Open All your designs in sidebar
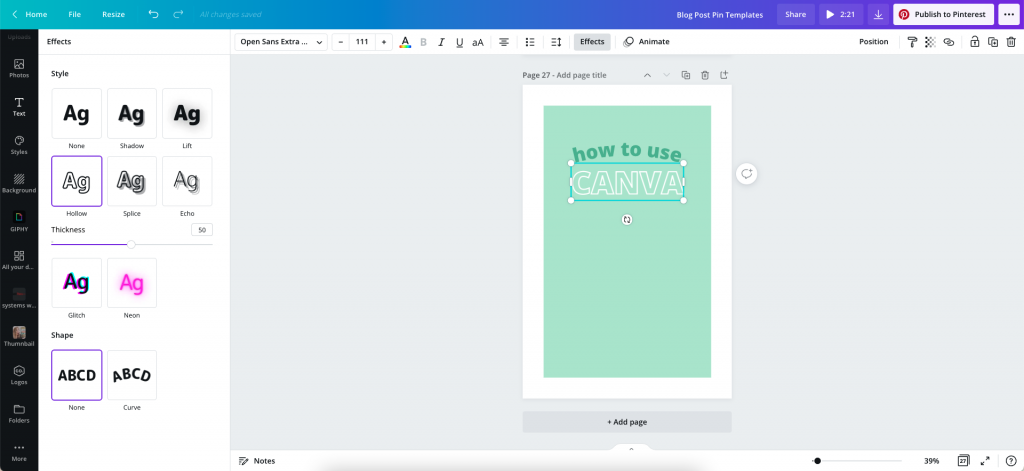The height and width of the screenshot is (471, 1024). 19,260
